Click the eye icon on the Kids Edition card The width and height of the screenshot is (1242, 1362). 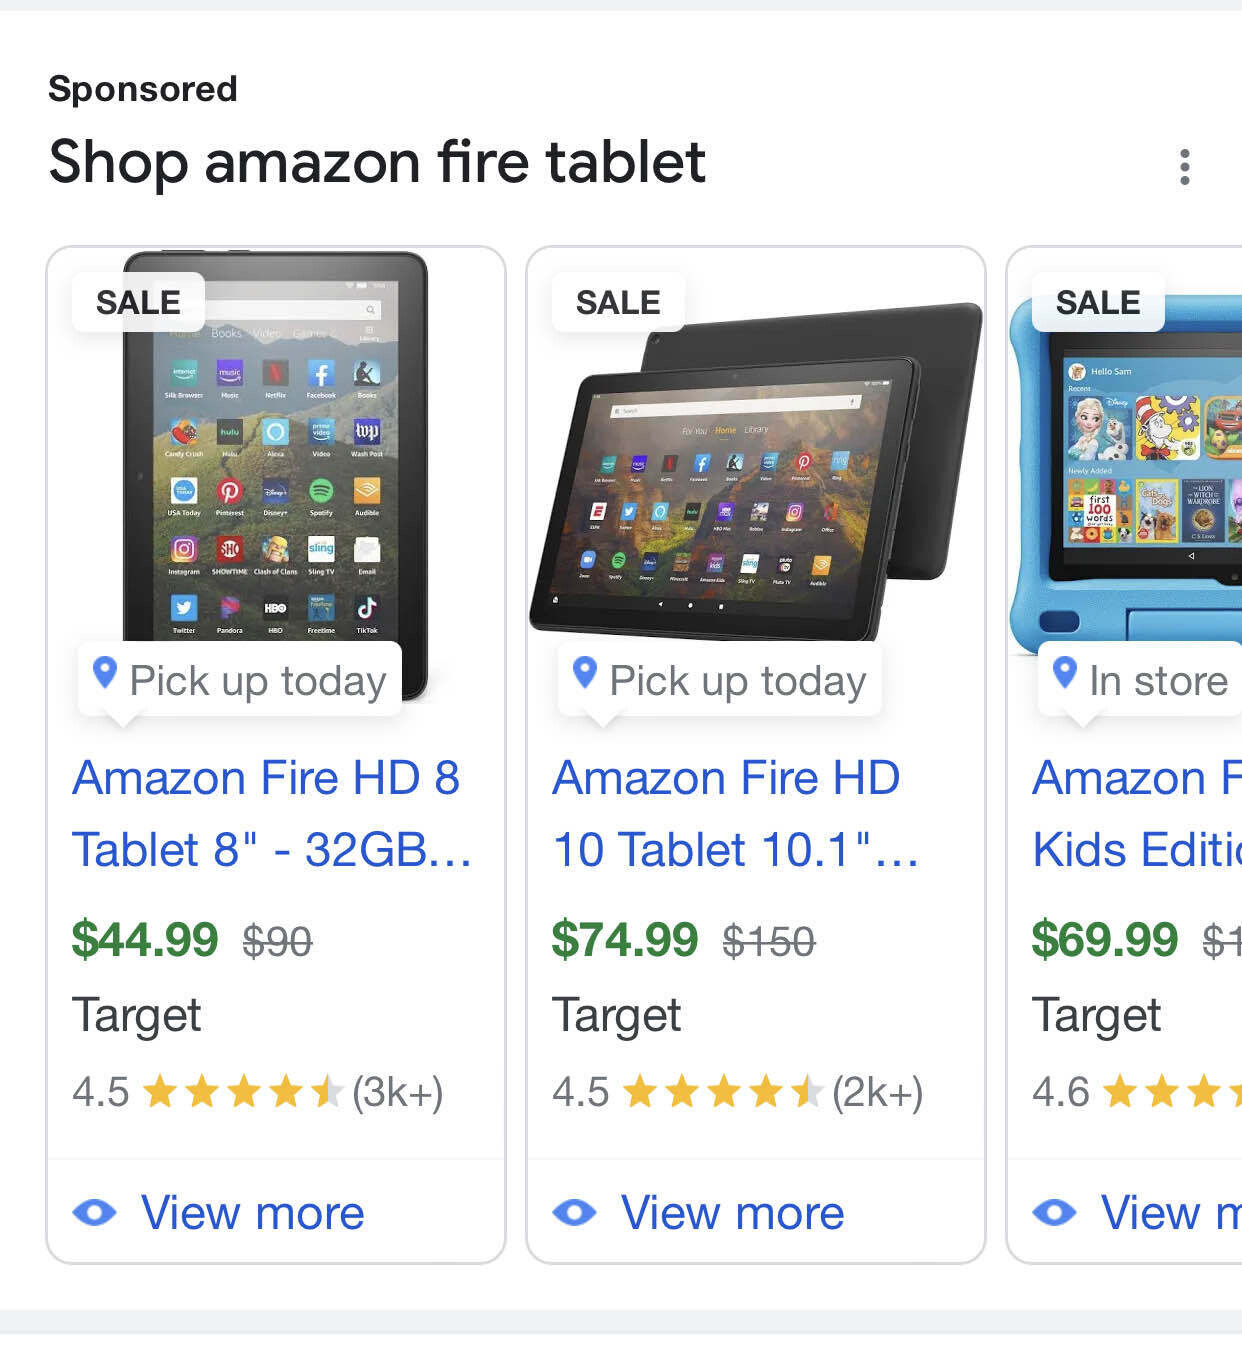coord(1055,1213)
